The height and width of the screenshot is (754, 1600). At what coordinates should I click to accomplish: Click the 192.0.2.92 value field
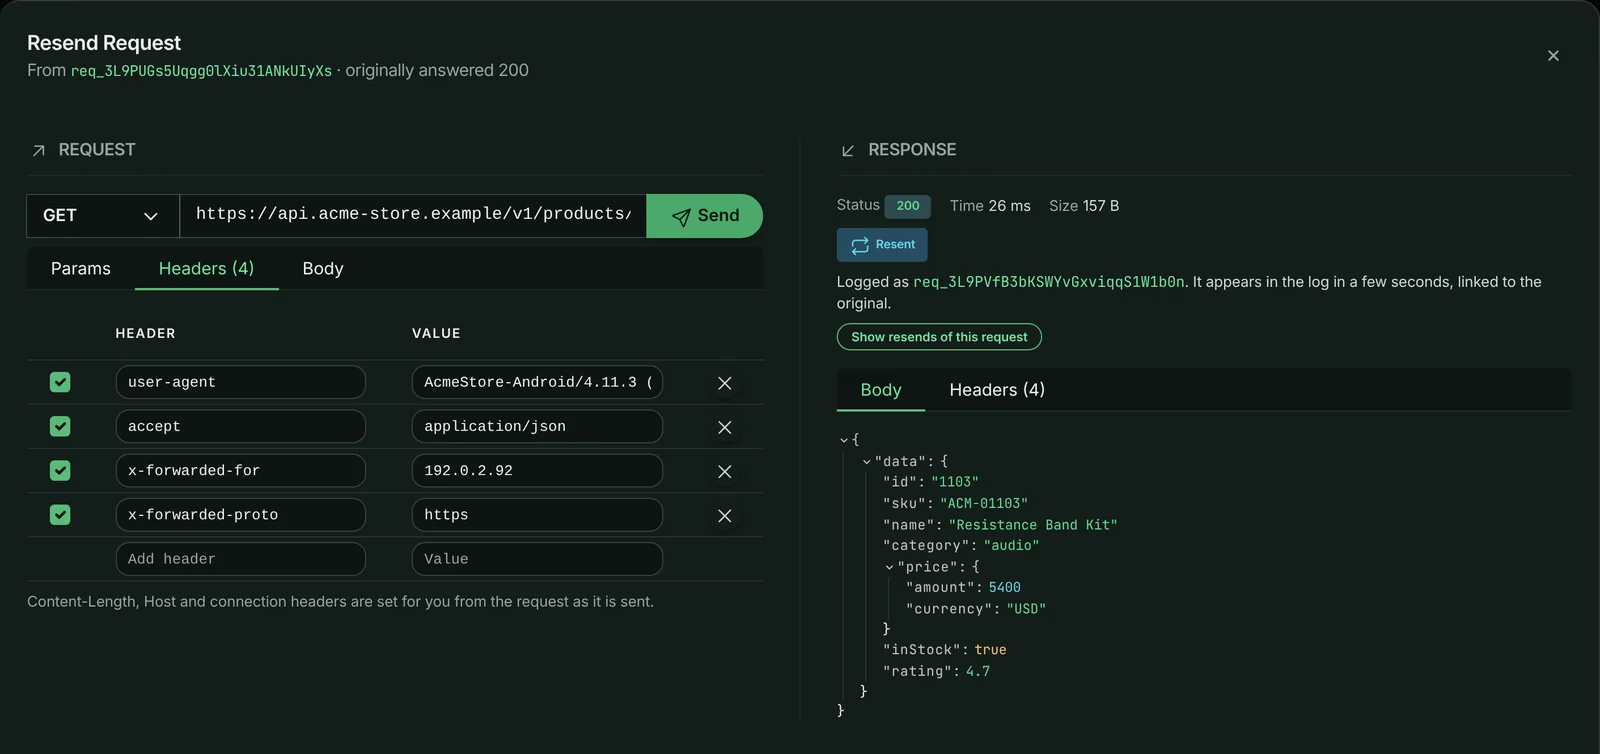point(537,470)
